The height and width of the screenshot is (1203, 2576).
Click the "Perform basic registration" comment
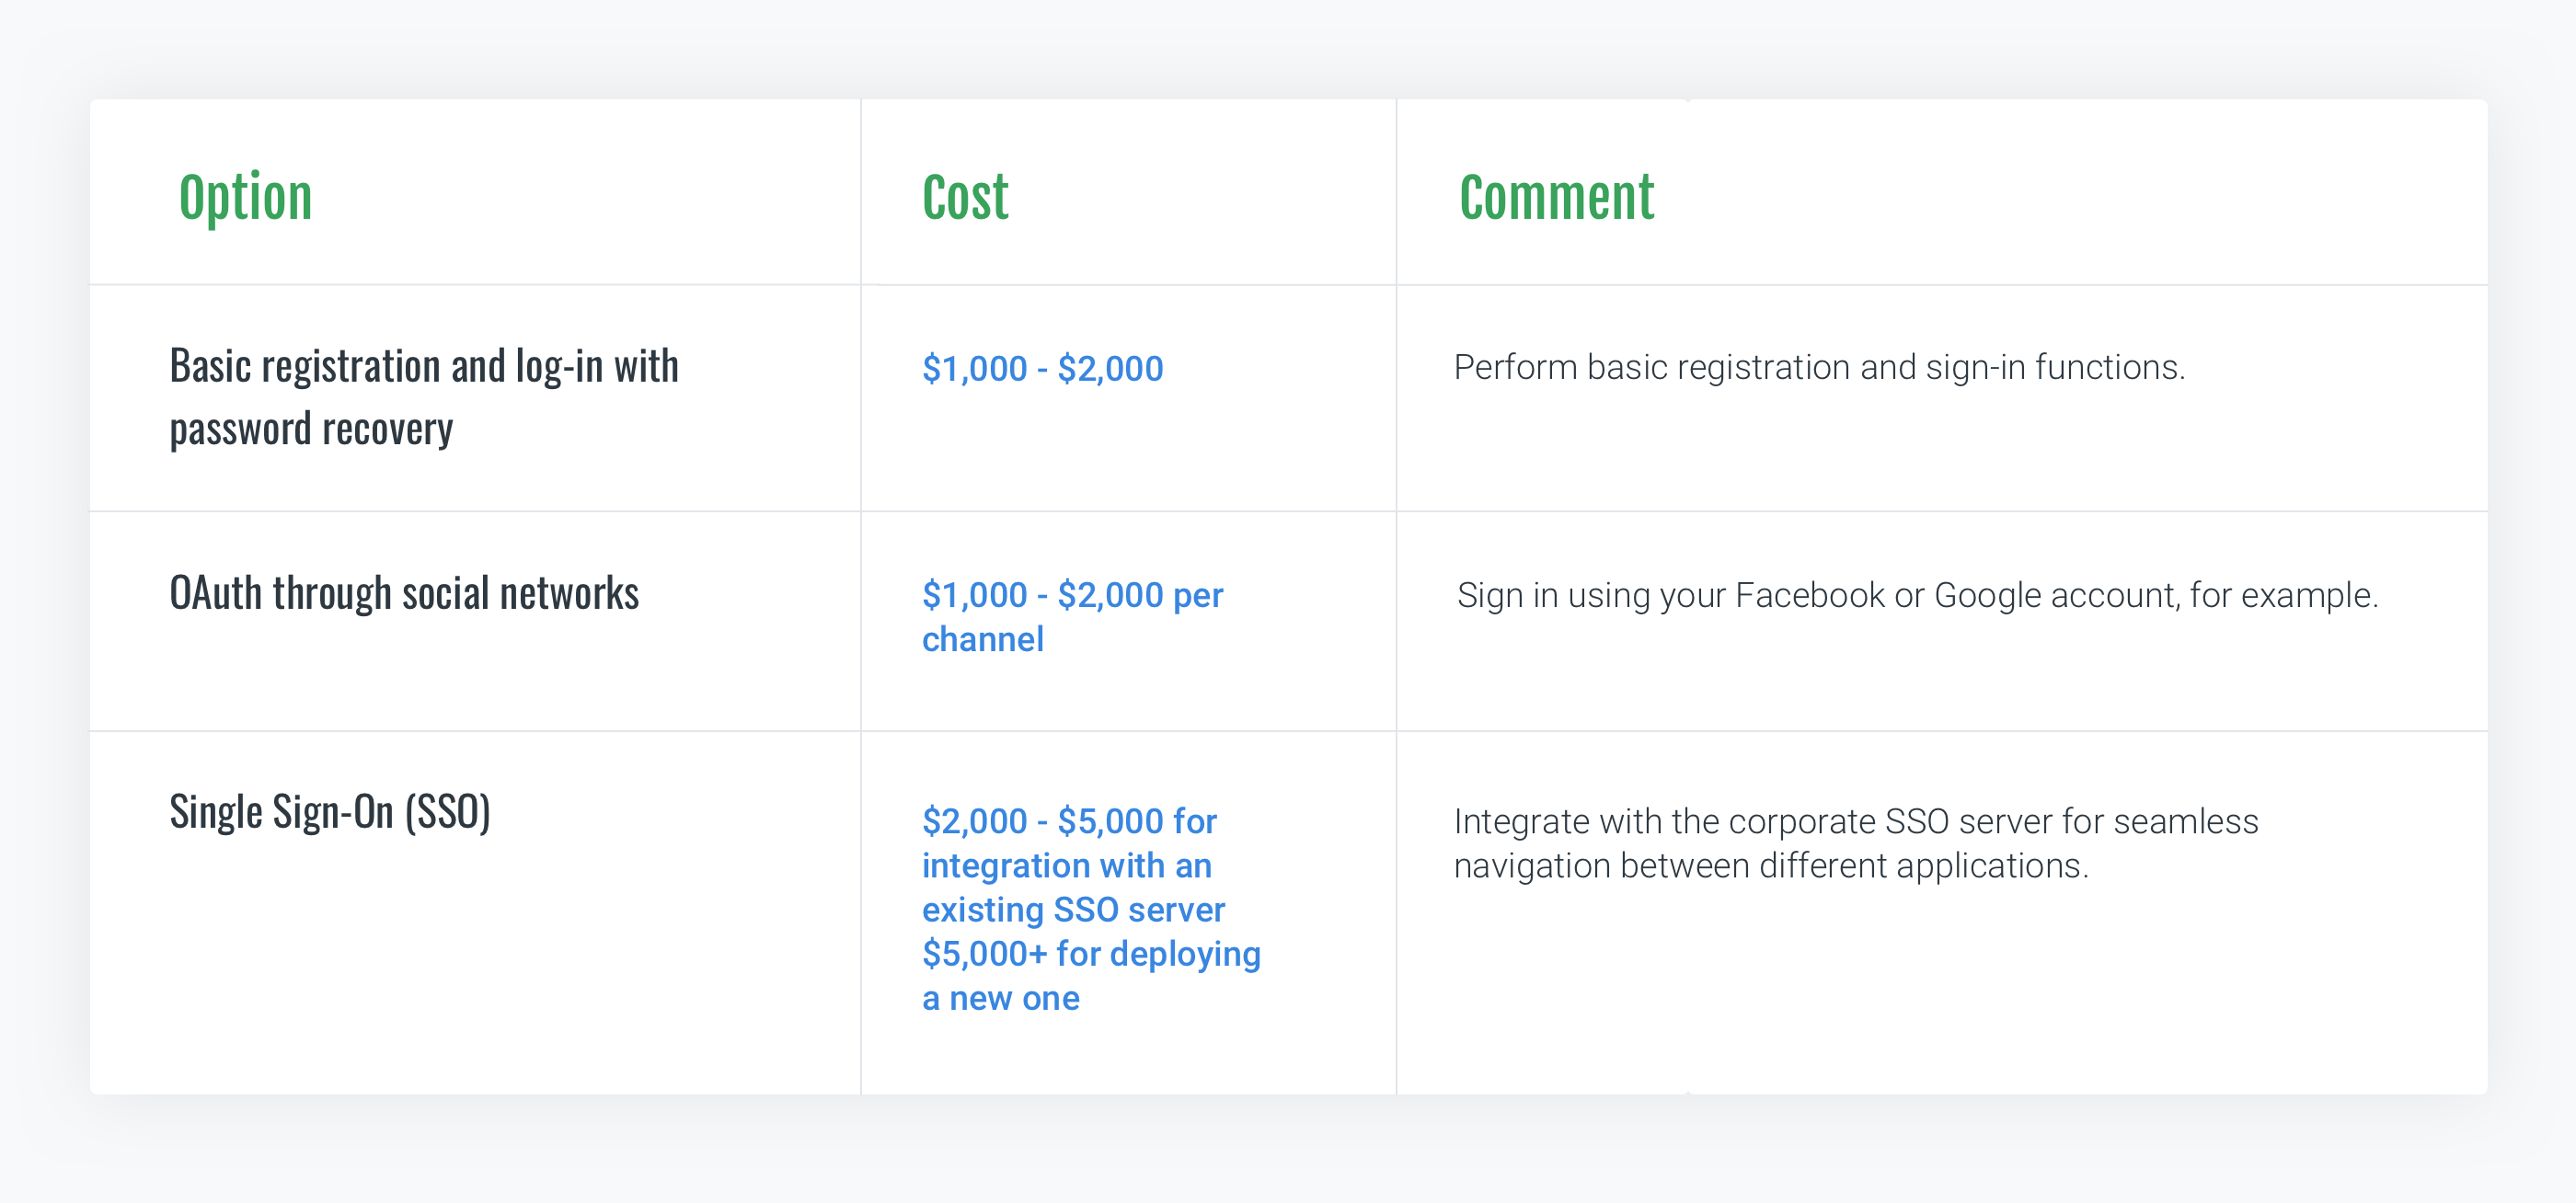tap(1818, 367)
